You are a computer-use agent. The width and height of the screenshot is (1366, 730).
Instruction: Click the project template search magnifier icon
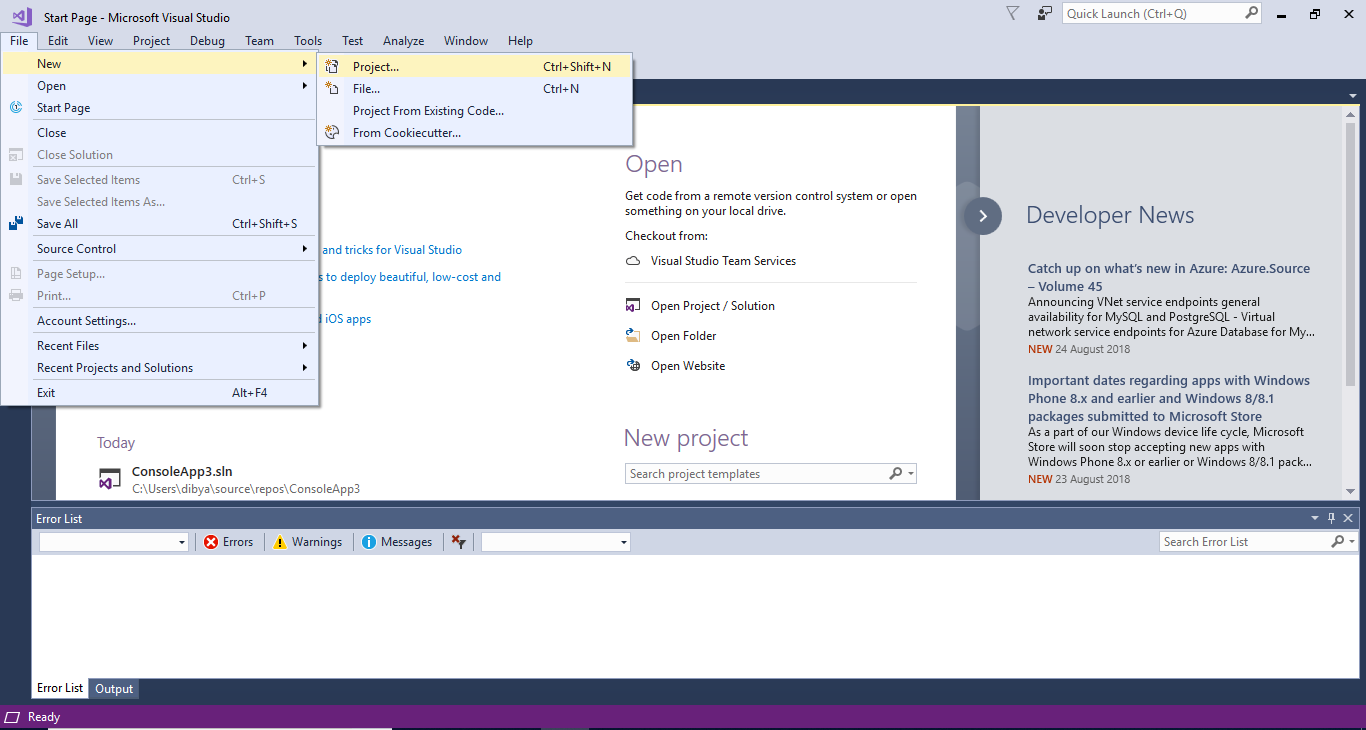coord(895,474)
